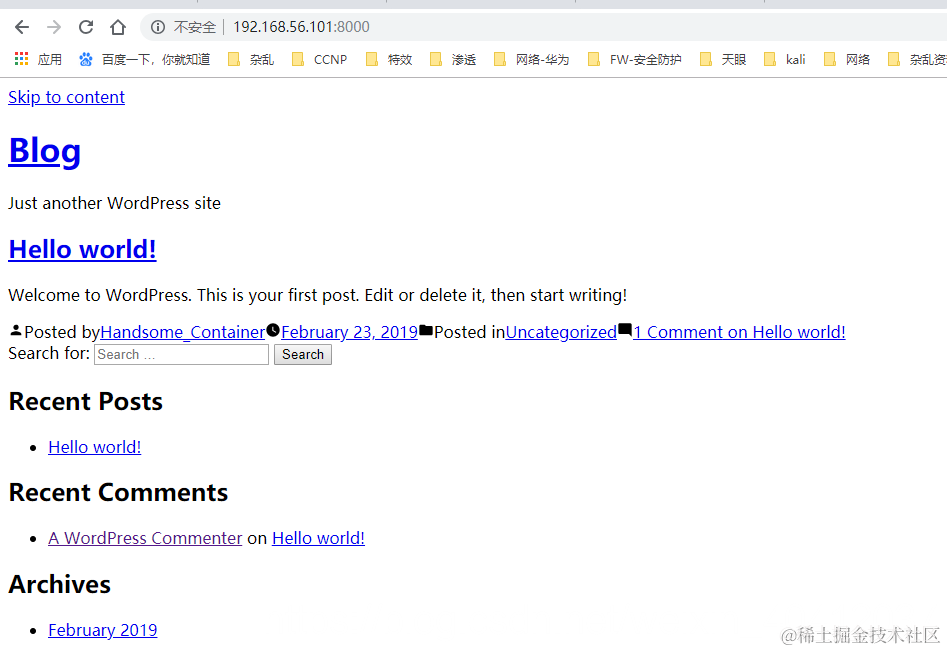Open the Baidu bookmark

[x=144, y=59]
